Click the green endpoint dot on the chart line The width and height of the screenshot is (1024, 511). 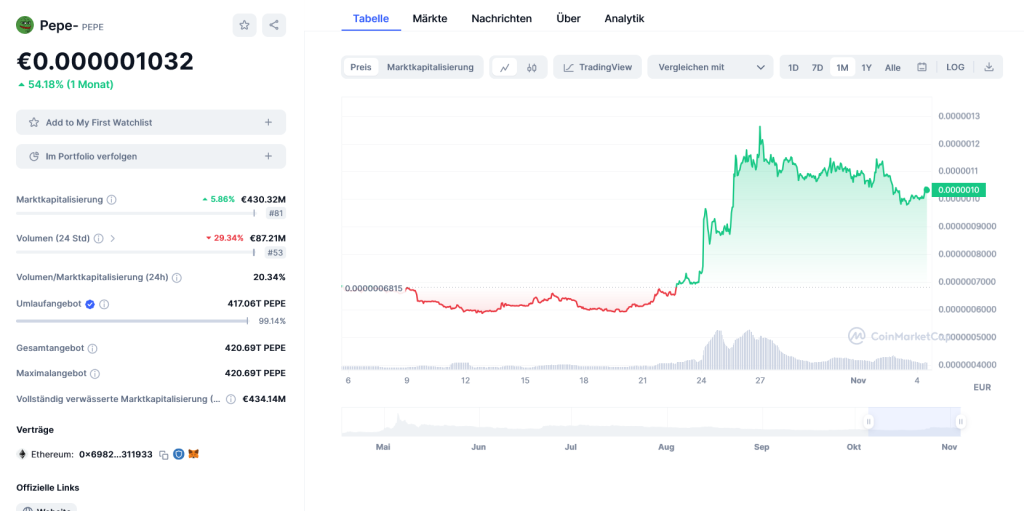tap(927, 190)
